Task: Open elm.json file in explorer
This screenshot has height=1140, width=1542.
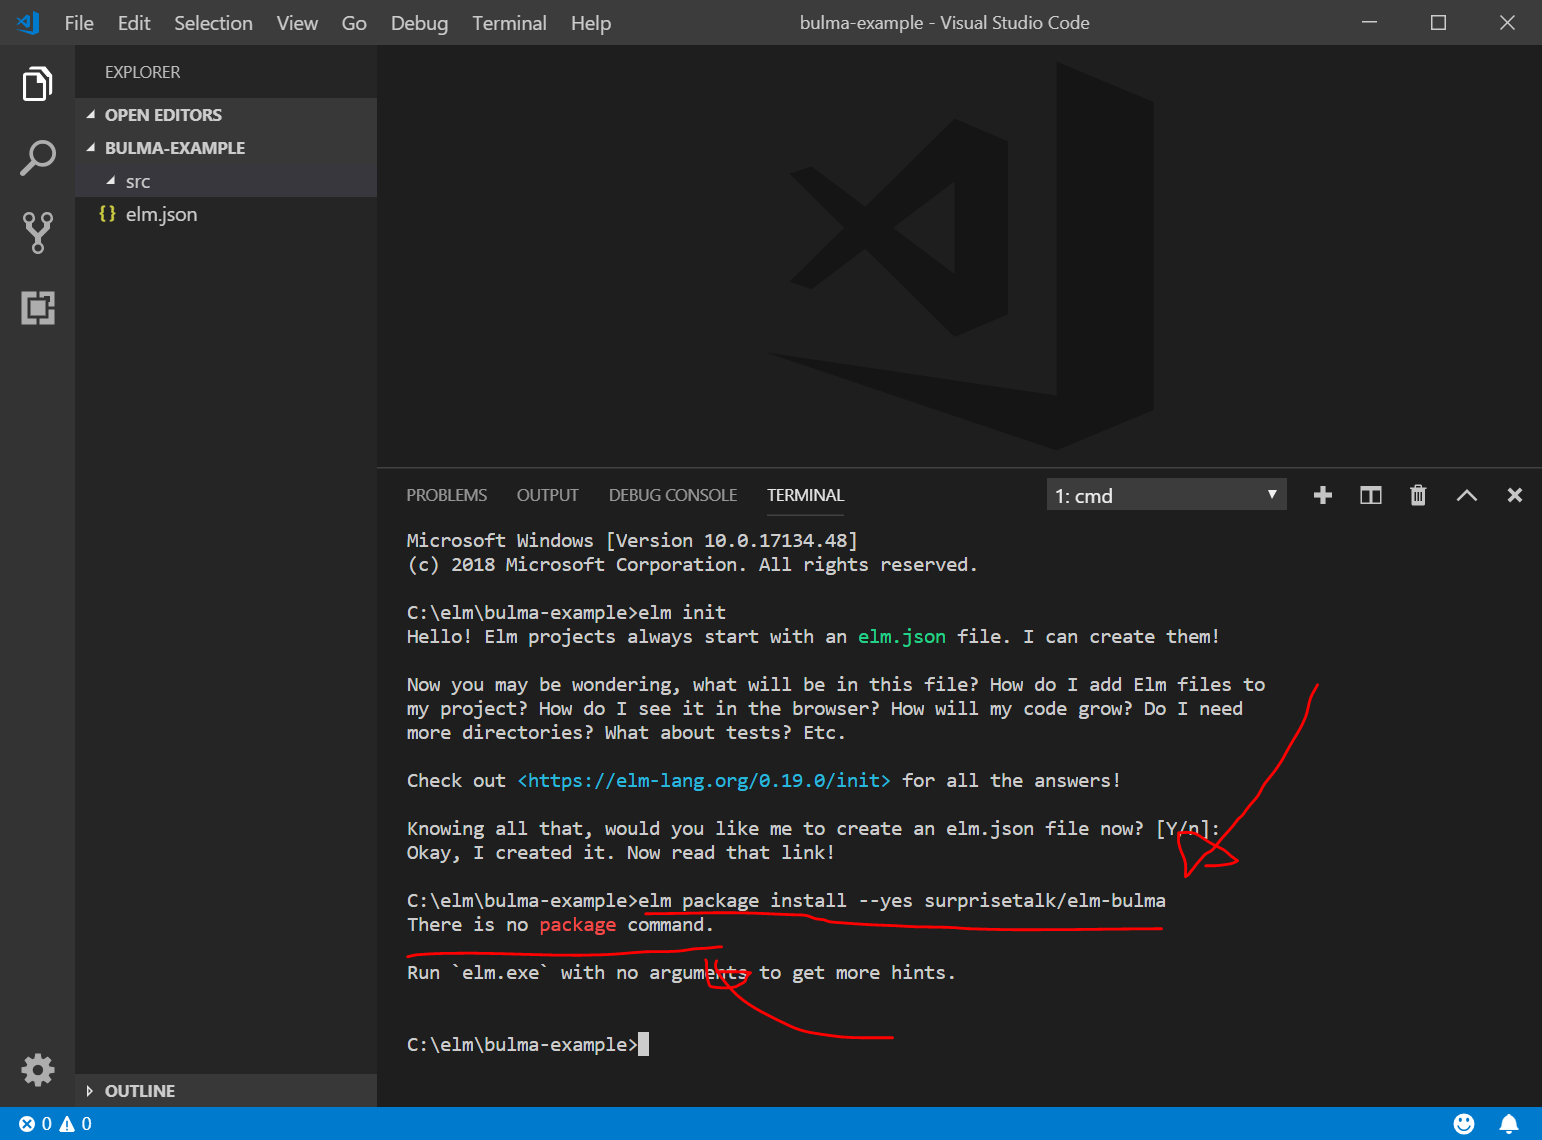Action: 226,214
